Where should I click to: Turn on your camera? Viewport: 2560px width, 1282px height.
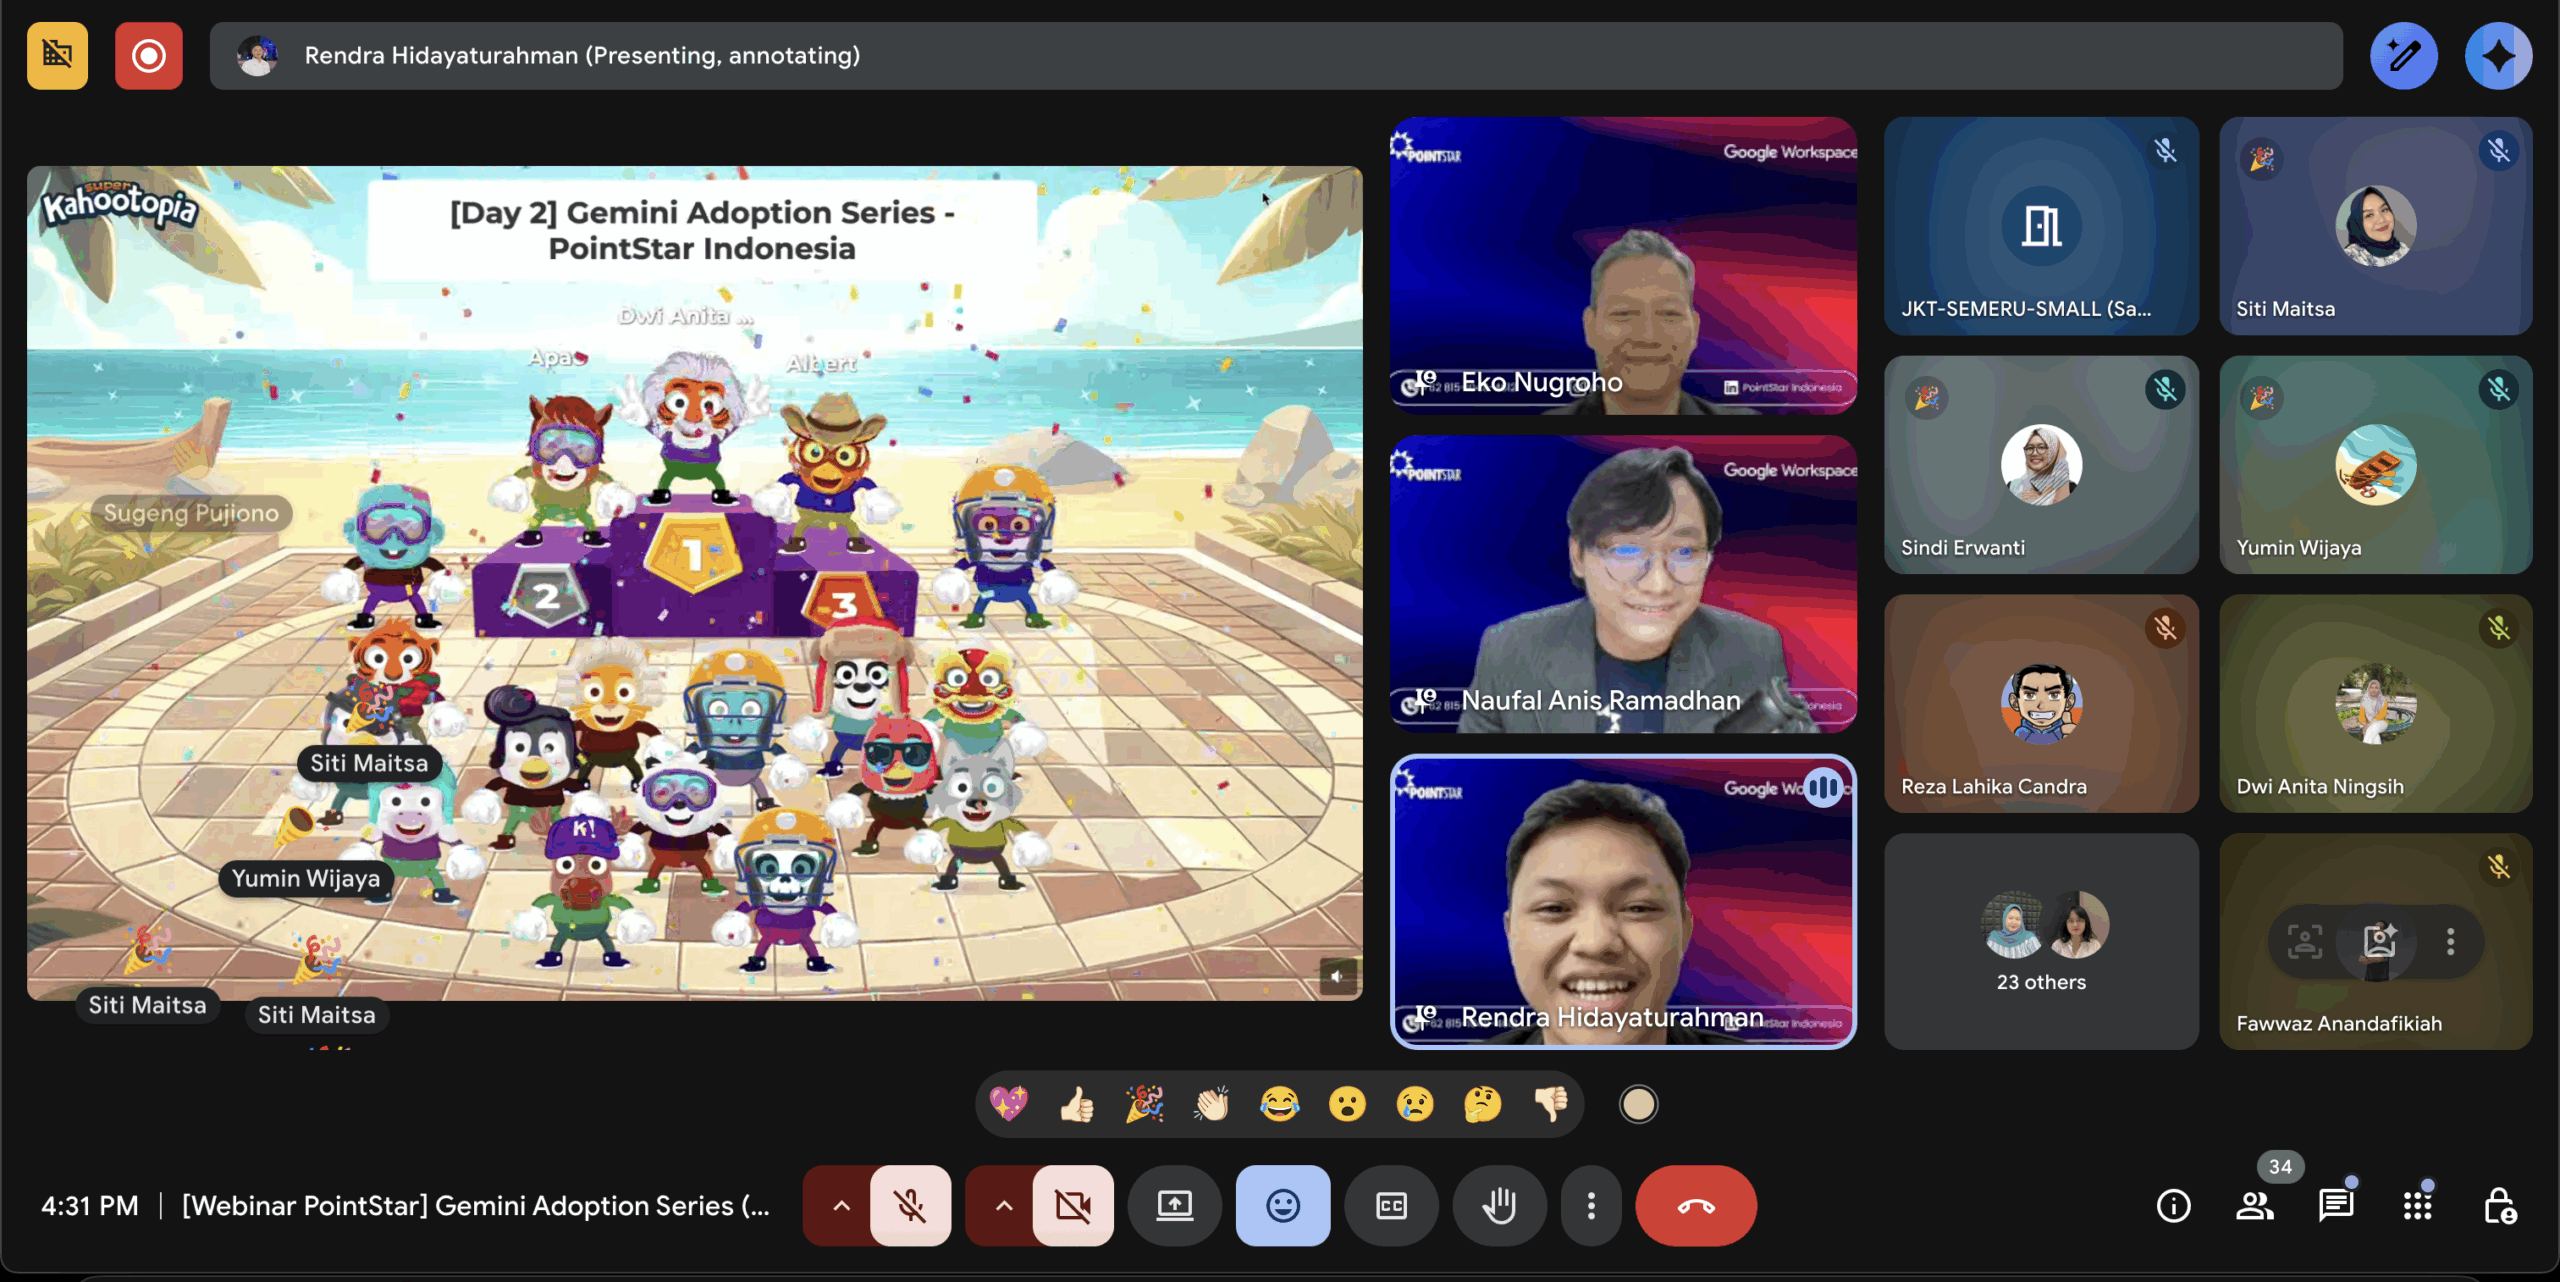pos(1073,1205)
